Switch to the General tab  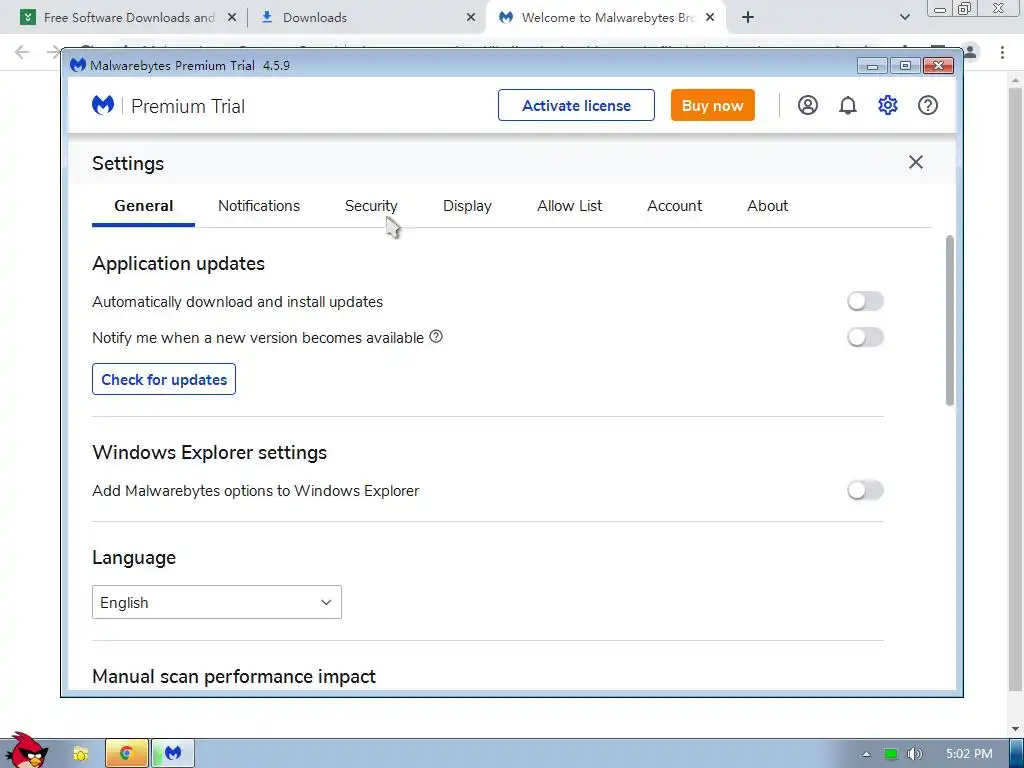[144, 206]
